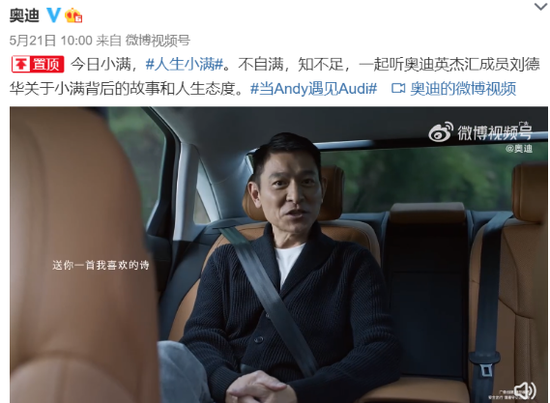Screen dimensions: 550x403
Task: Click the blue V verified badge
Action: point(54,15)
